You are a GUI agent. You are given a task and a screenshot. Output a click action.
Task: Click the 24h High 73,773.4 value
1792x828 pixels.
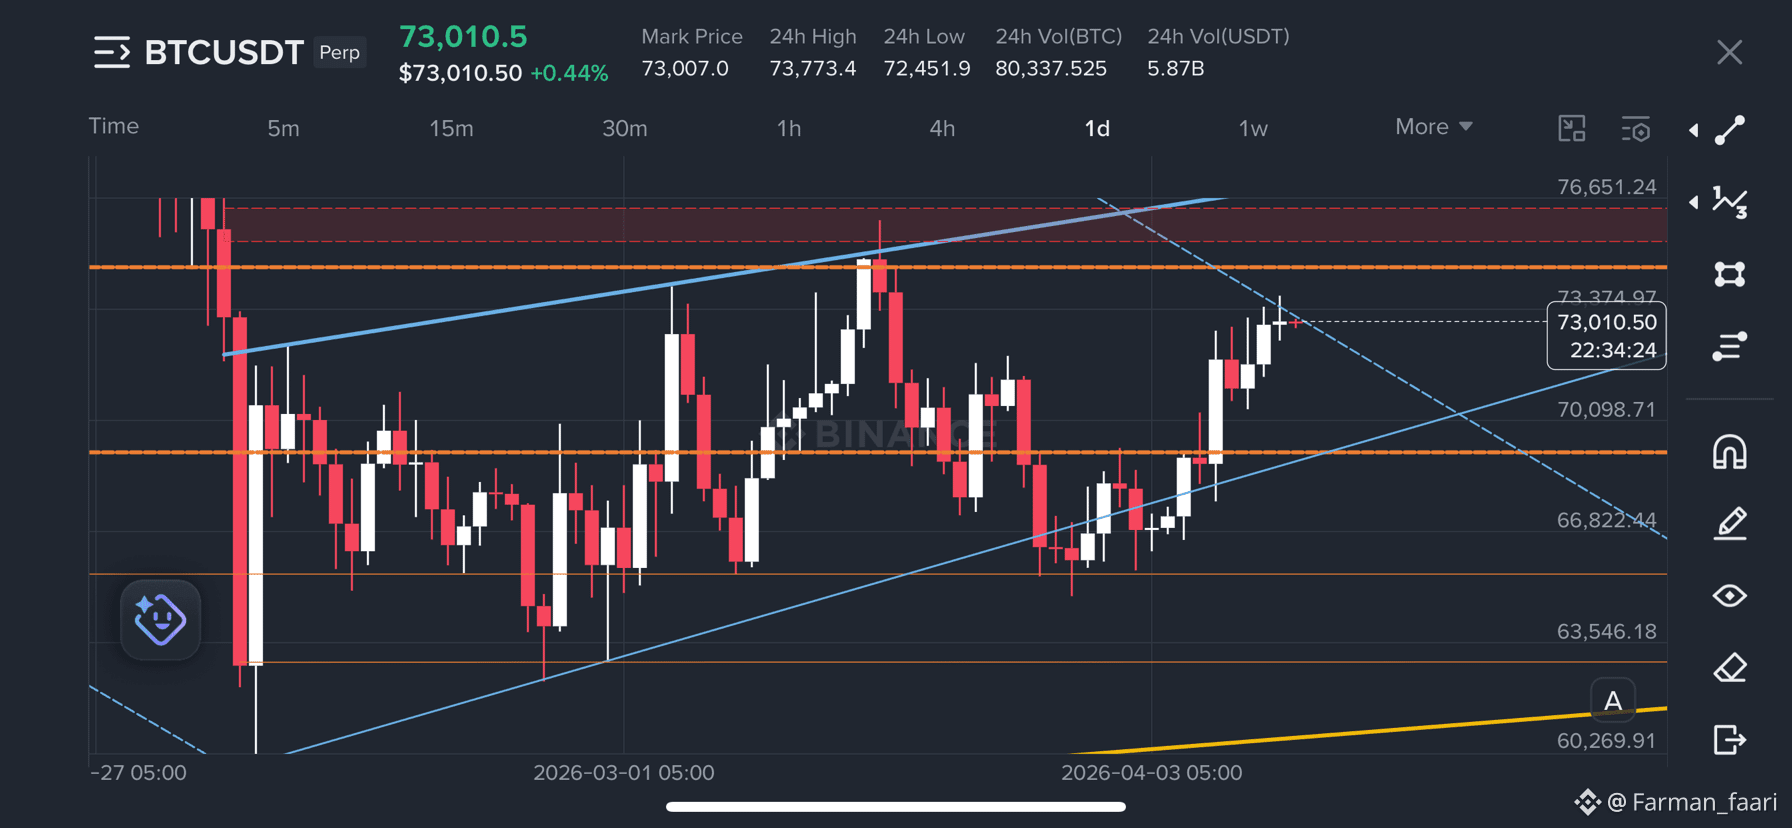click(x=813, y=69)
